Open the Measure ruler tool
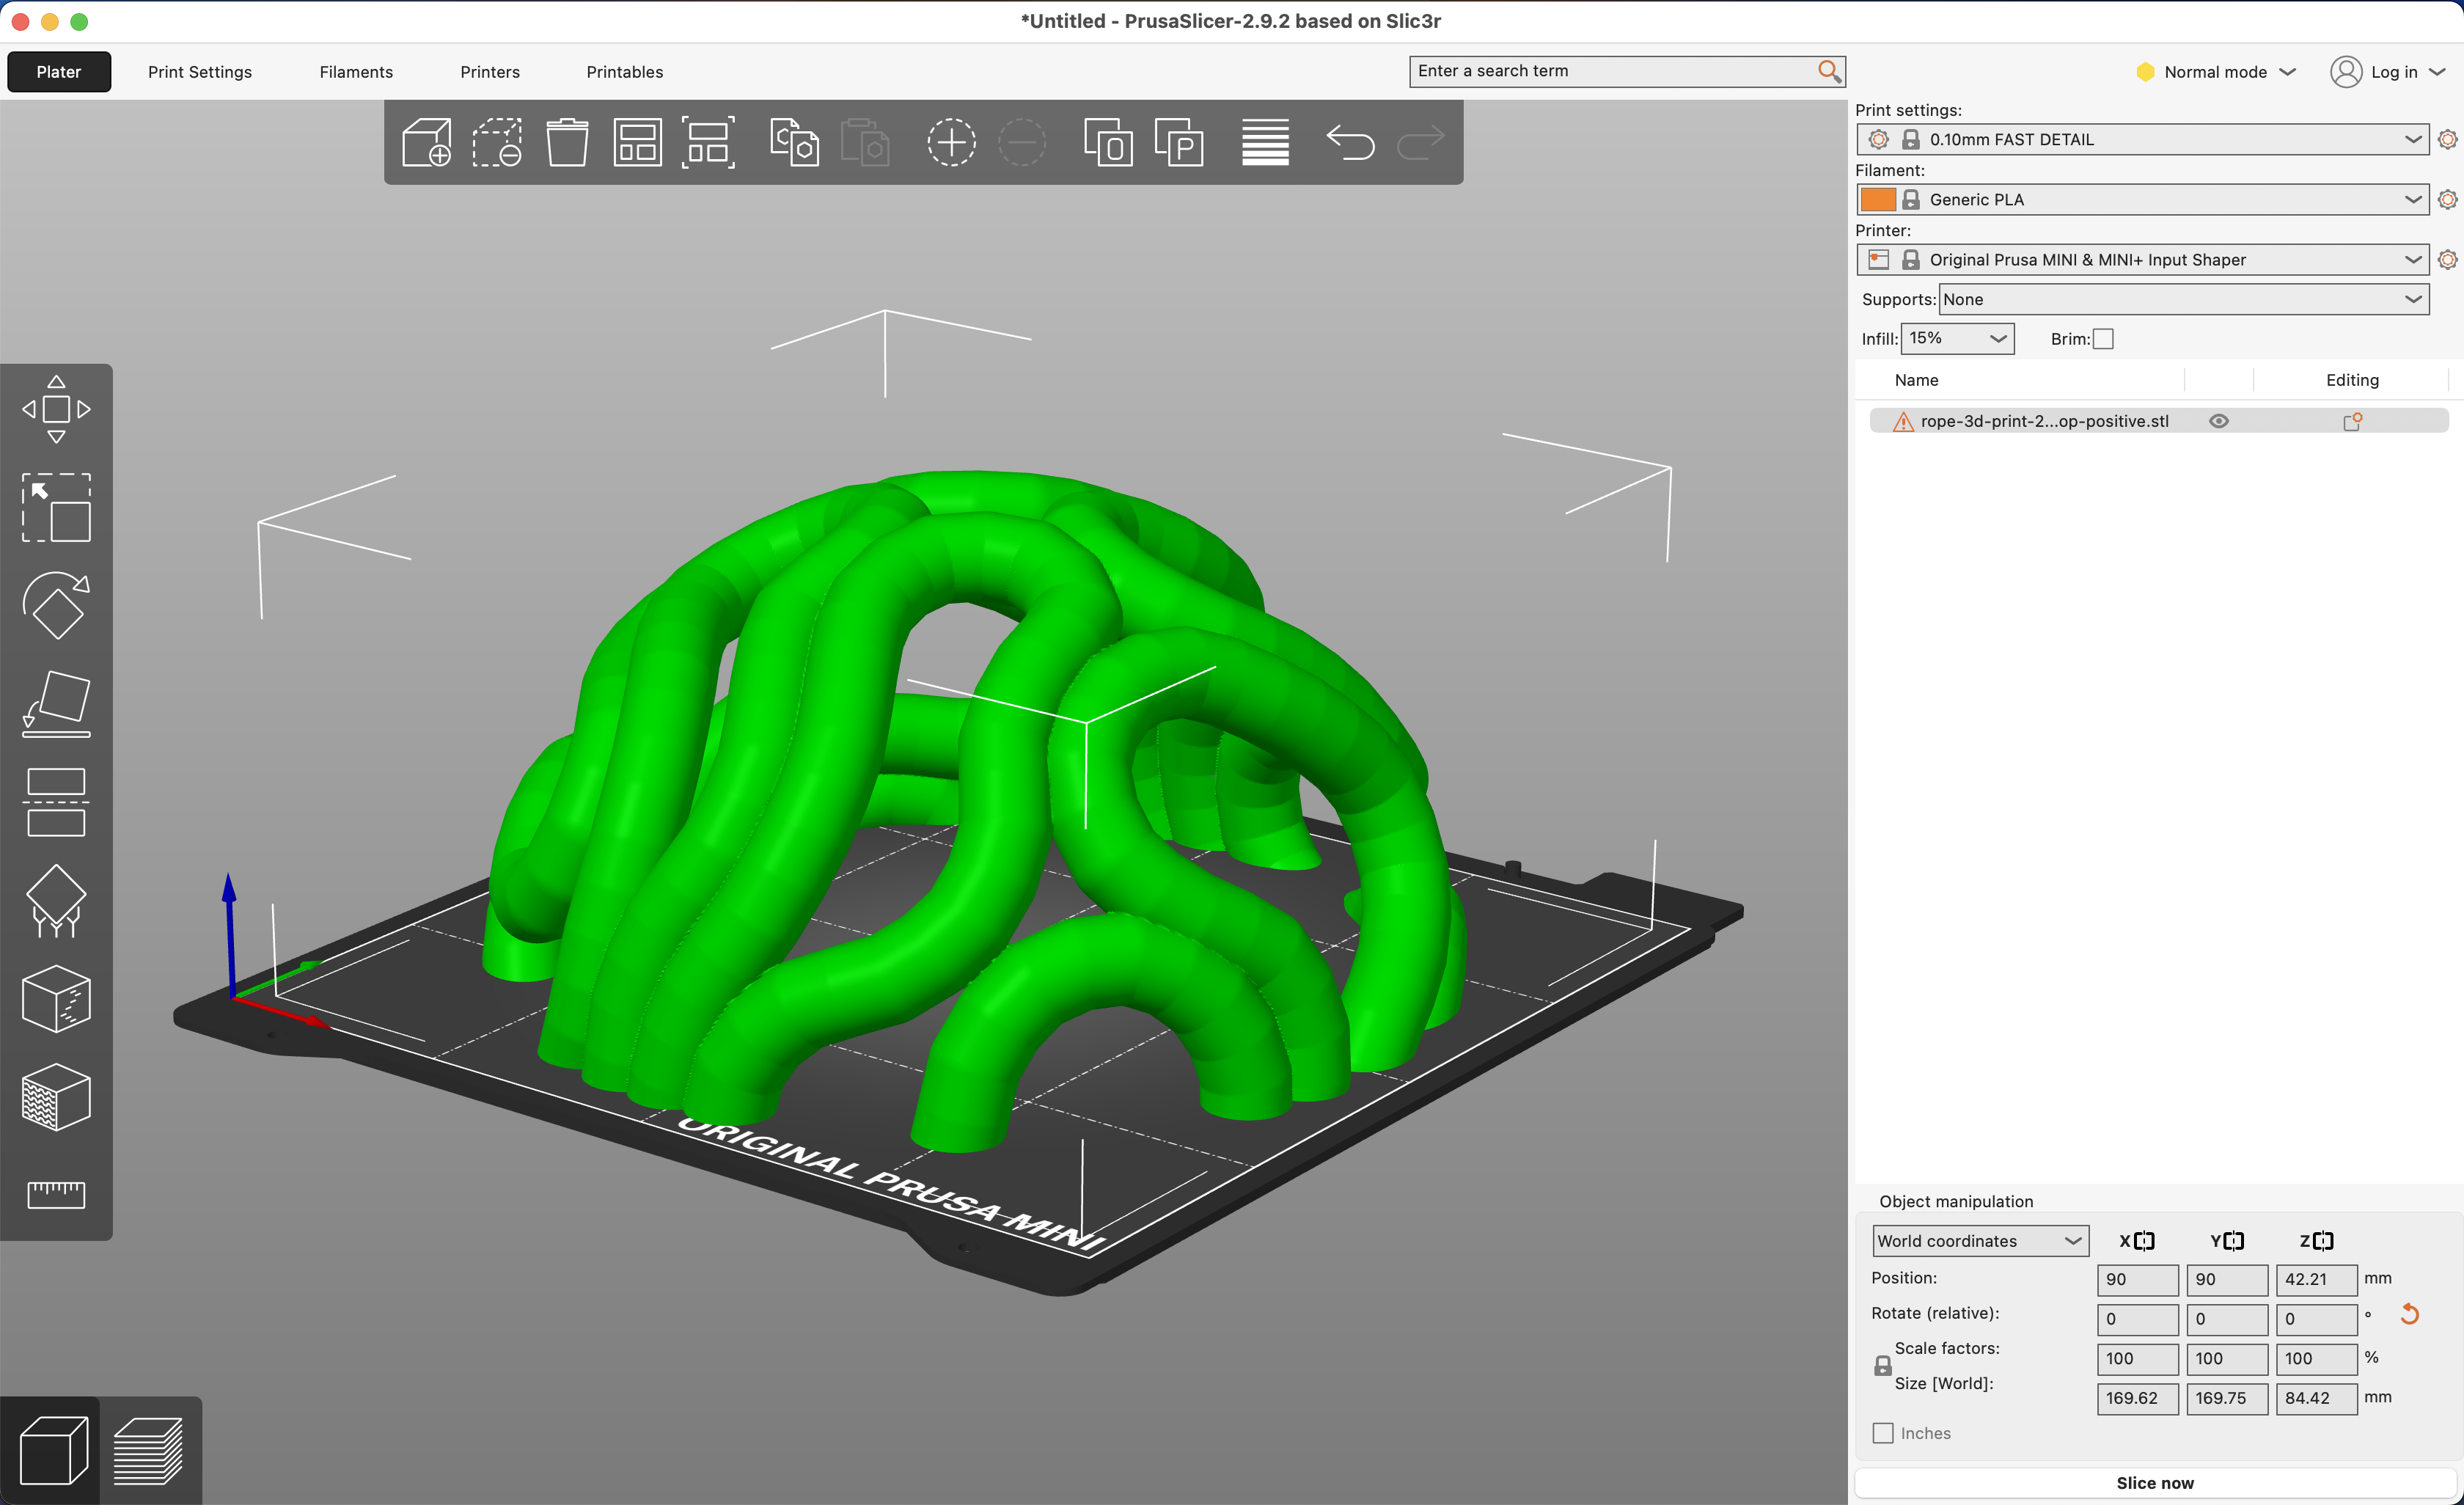The width and height of the screenshot is (2464, 1505). [x=56, y=1194]
